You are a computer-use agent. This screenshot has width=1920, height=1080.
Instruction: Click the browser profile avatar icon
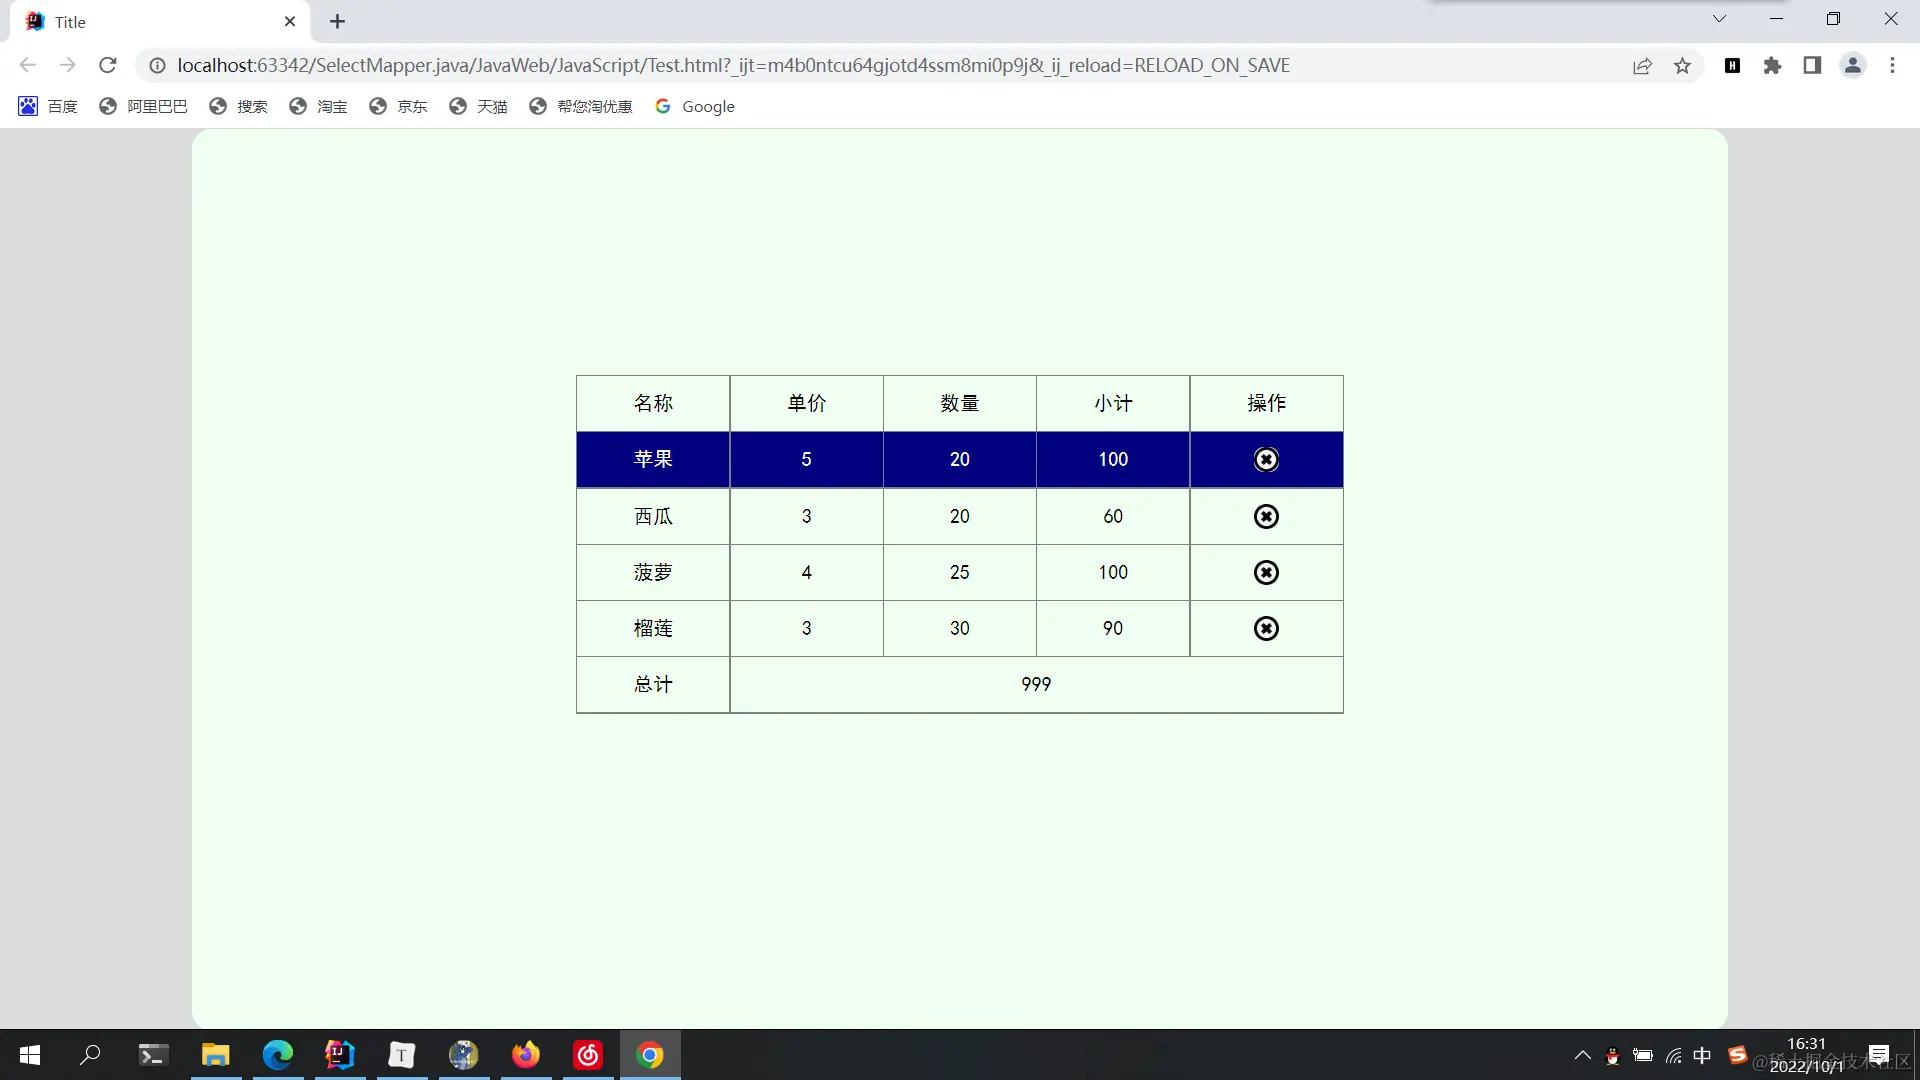[x=1852, y=65]
